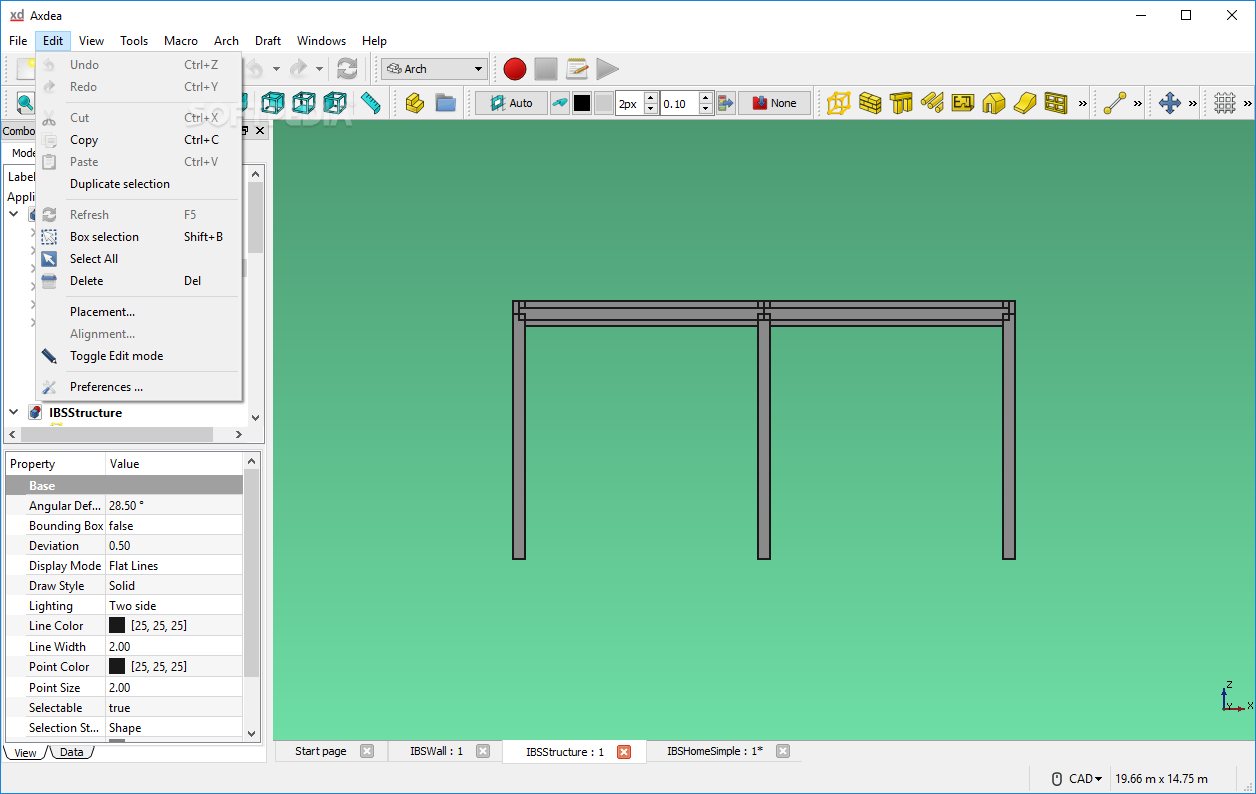Screen dimensions: 1256x794
Task: Expand overflow chevron after the Move tool
Action: tap(1193, 104)
